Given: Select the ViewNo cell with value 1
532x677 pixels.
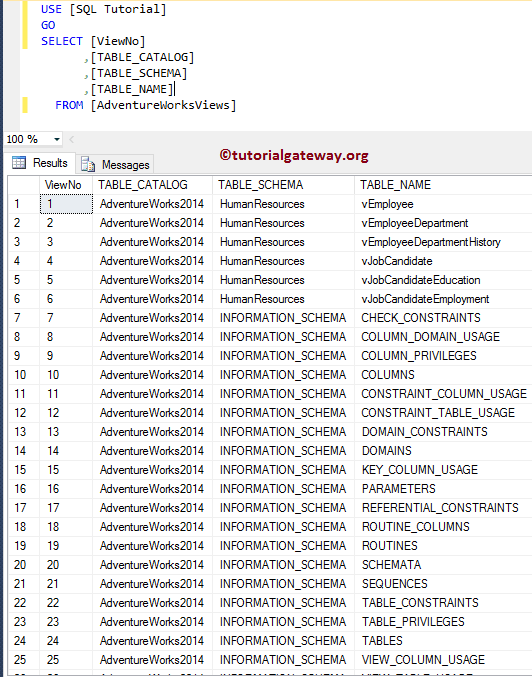Looking at the screenshot, I should tap(66, 204).
